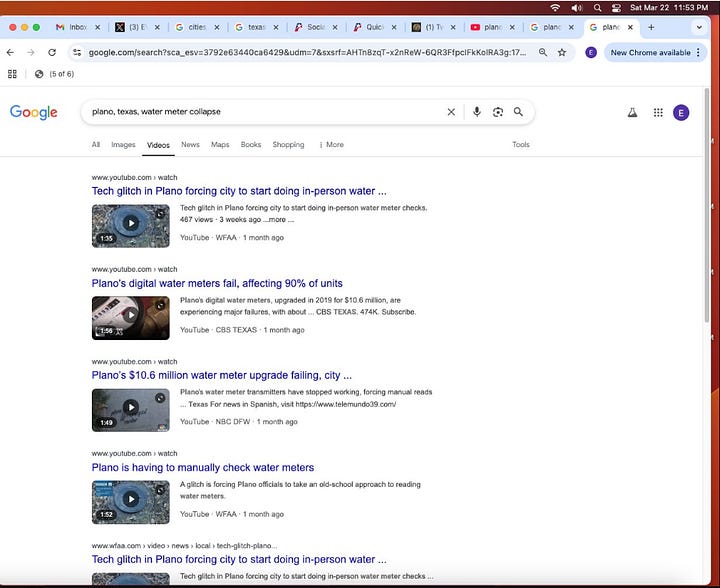Switch to the Maps tab

pos(220,145)
